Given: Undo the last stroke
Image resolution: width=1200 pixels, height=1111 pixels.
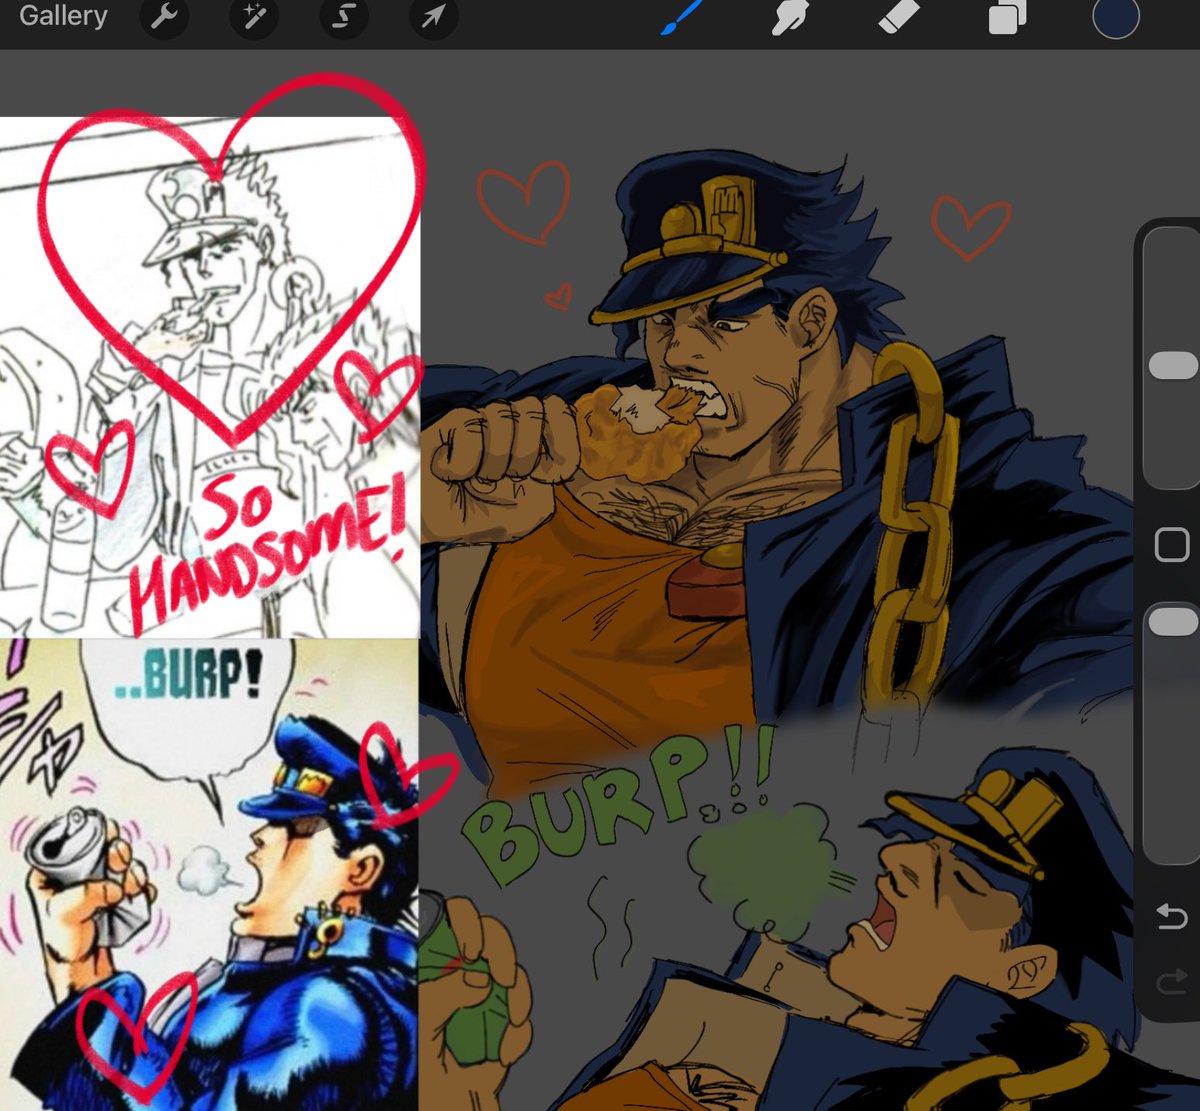Looking at the screenshot, I should coord(1172,916).
